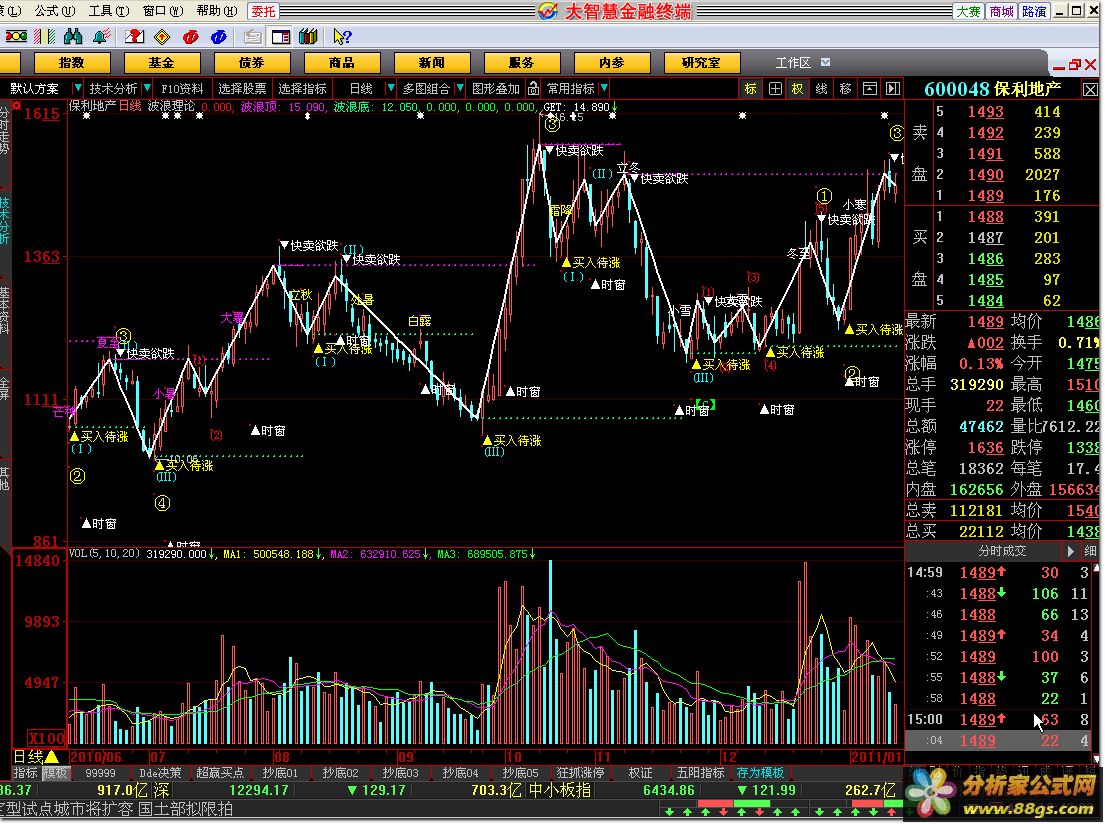Click the F10资料 button
This screenshot has height=824, width=1105.
click(183, 88)
